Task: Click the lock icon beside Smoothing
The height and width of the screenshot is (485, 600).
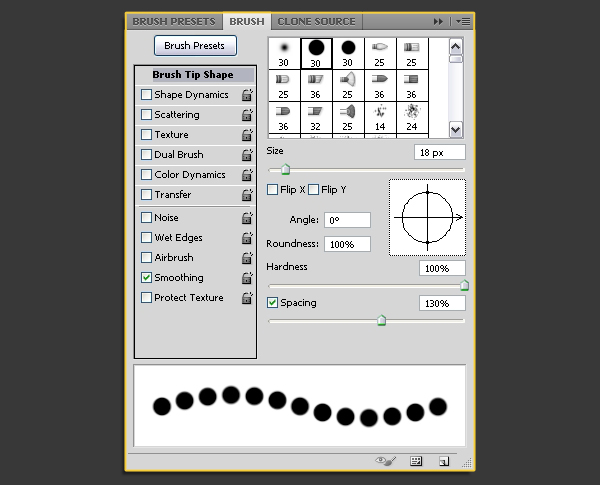Action: tap(246, 278)
